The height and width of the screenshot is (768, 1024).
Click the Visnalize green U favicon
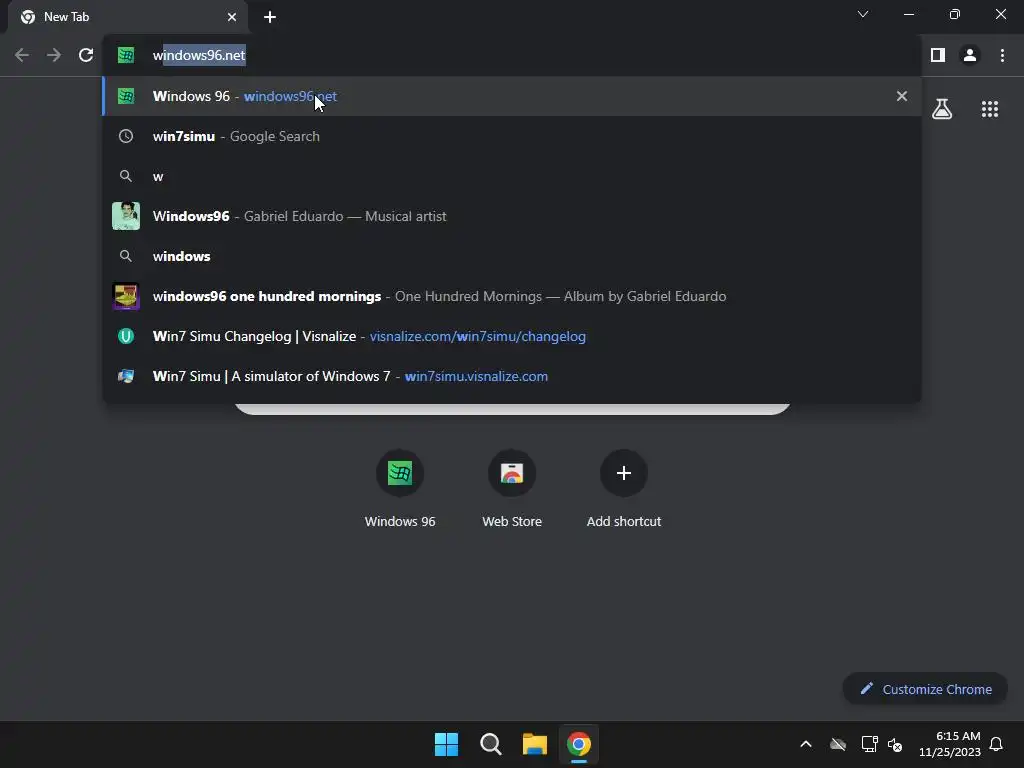tap(126, 336)
